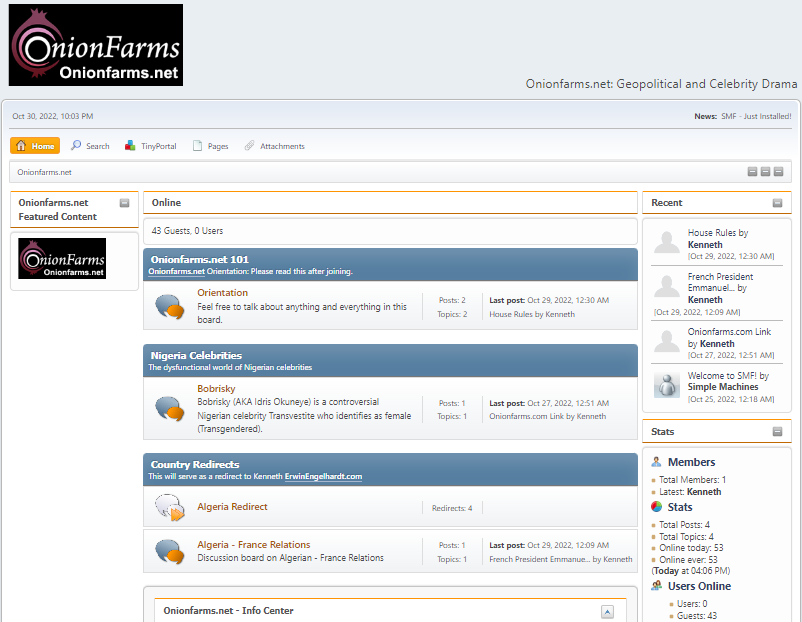Click avatar beside House Rules recent post
802x622 pixels.
(667, 242)
